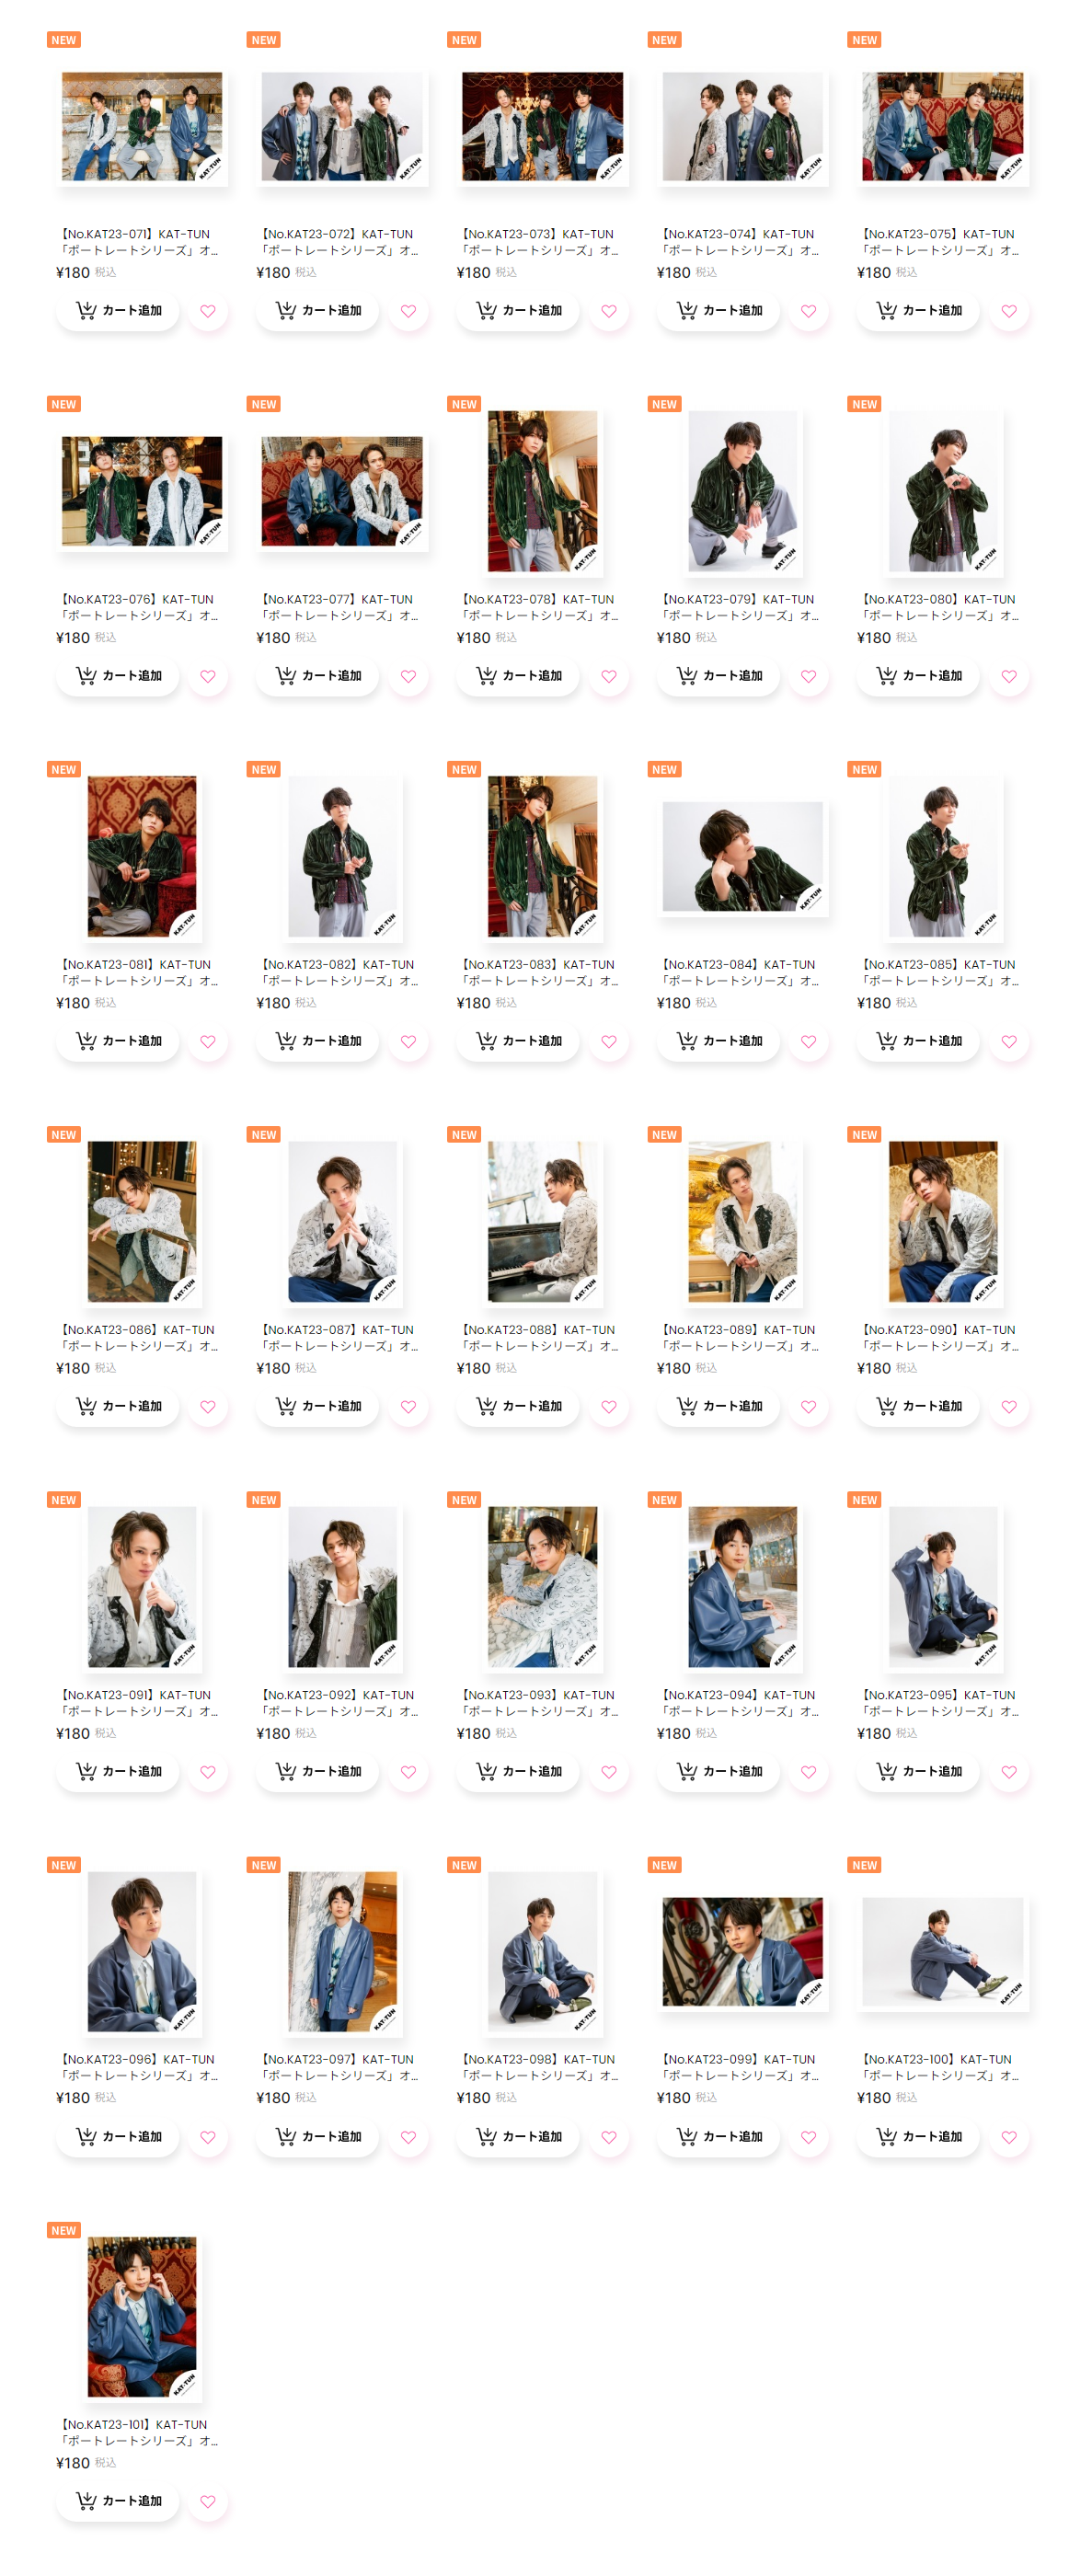Add item KAT23-072 to cart
The width and height of the screenshot is (1092, 2576).
pyautogui.click(x=318, y=311)
